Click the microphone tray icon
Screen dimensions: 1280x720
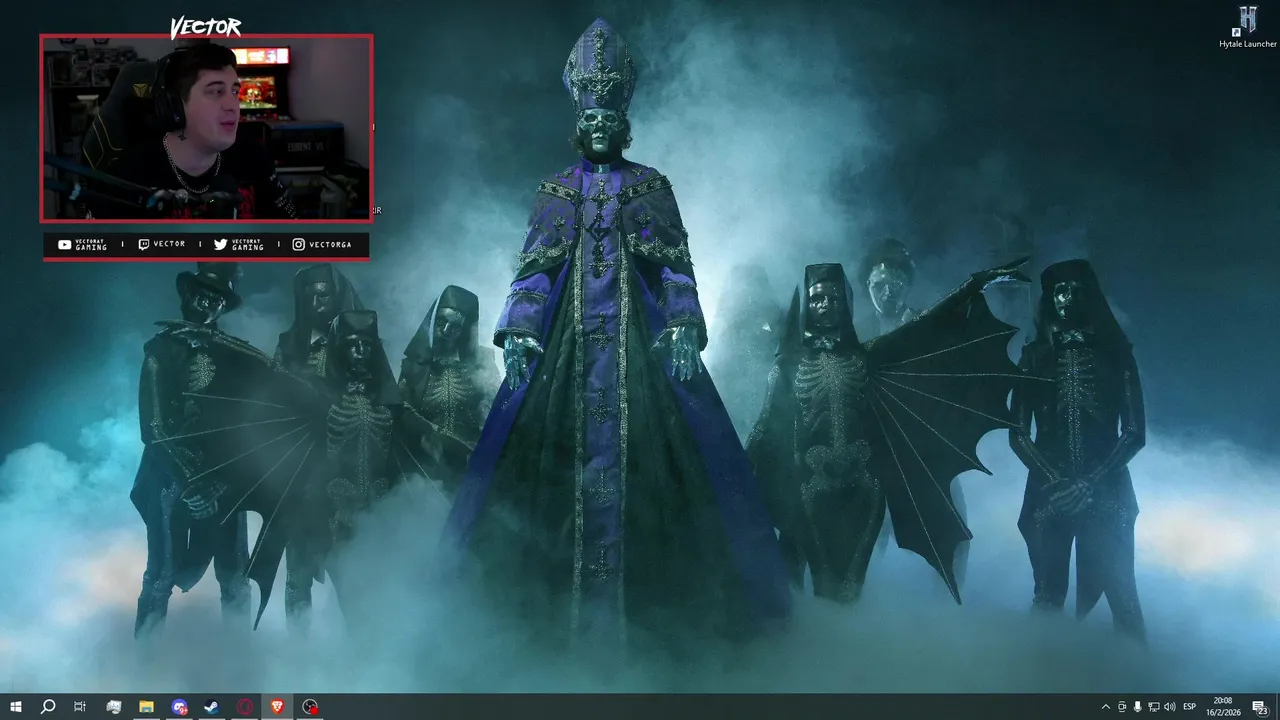pos(1138,707)
